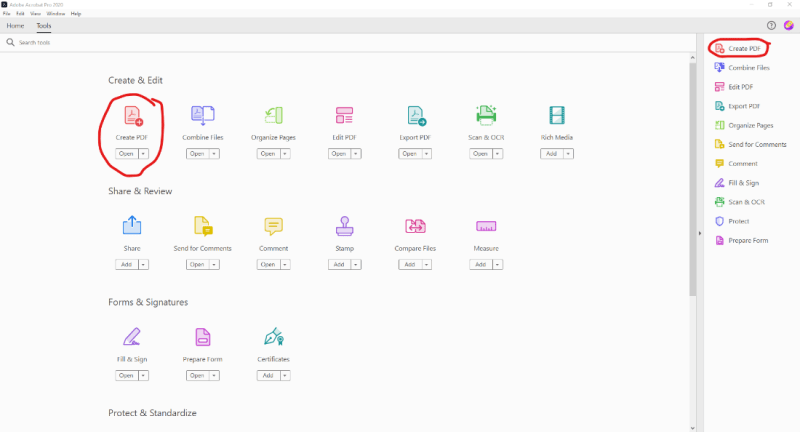The height and width of the screenshot is (432, 800).
Task: Open the Help menu
Action: [x=76, y=14]
